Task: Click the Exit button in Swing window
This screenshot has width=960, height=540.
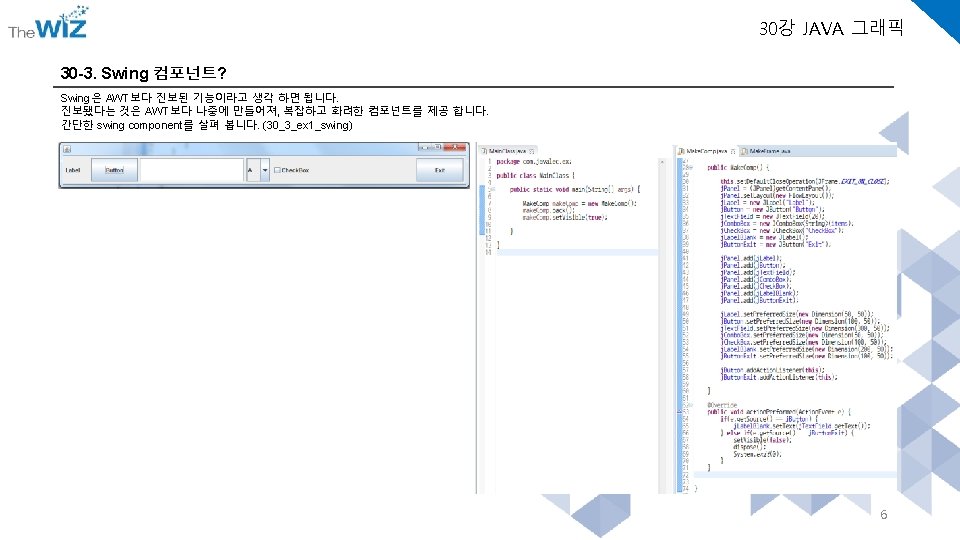Action: click(440, 170)
